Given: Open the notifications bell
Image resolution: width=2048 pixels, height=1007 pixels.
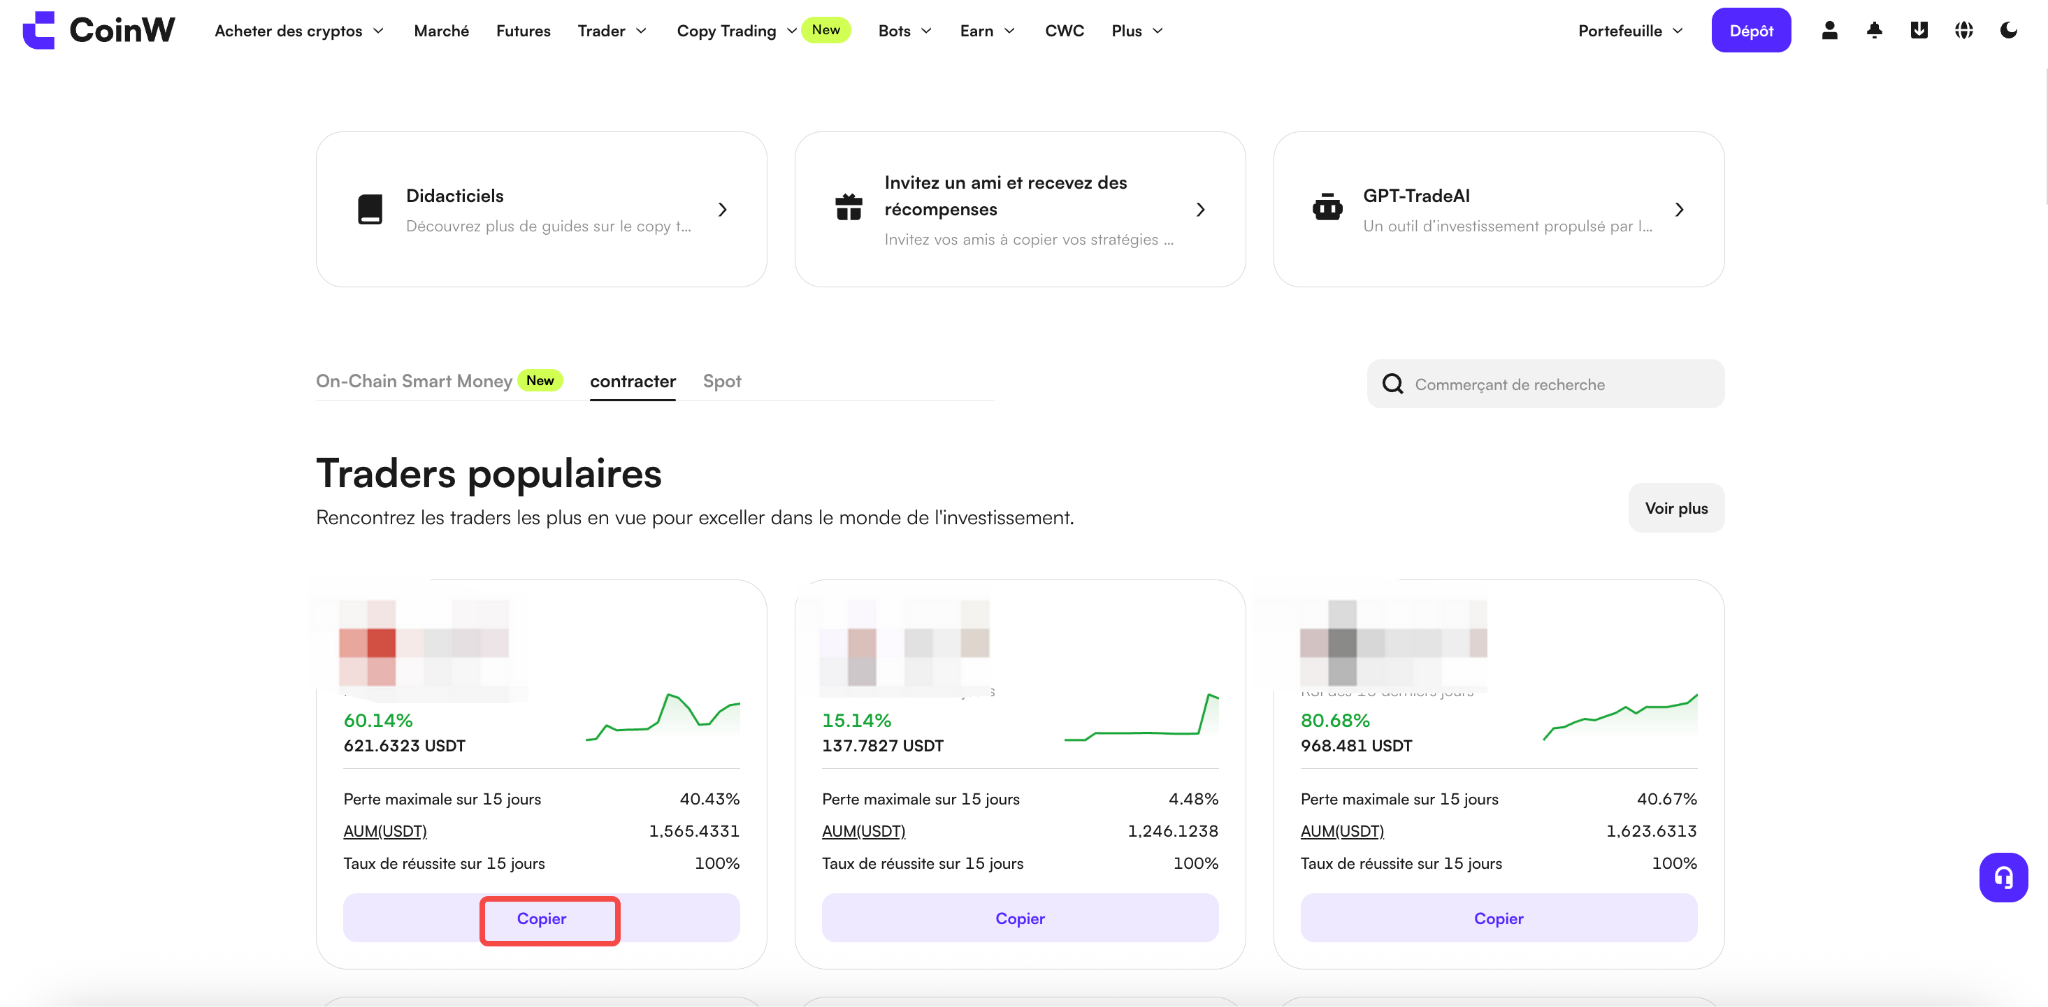Looking at the screenshot, I should click(1874, 30).
